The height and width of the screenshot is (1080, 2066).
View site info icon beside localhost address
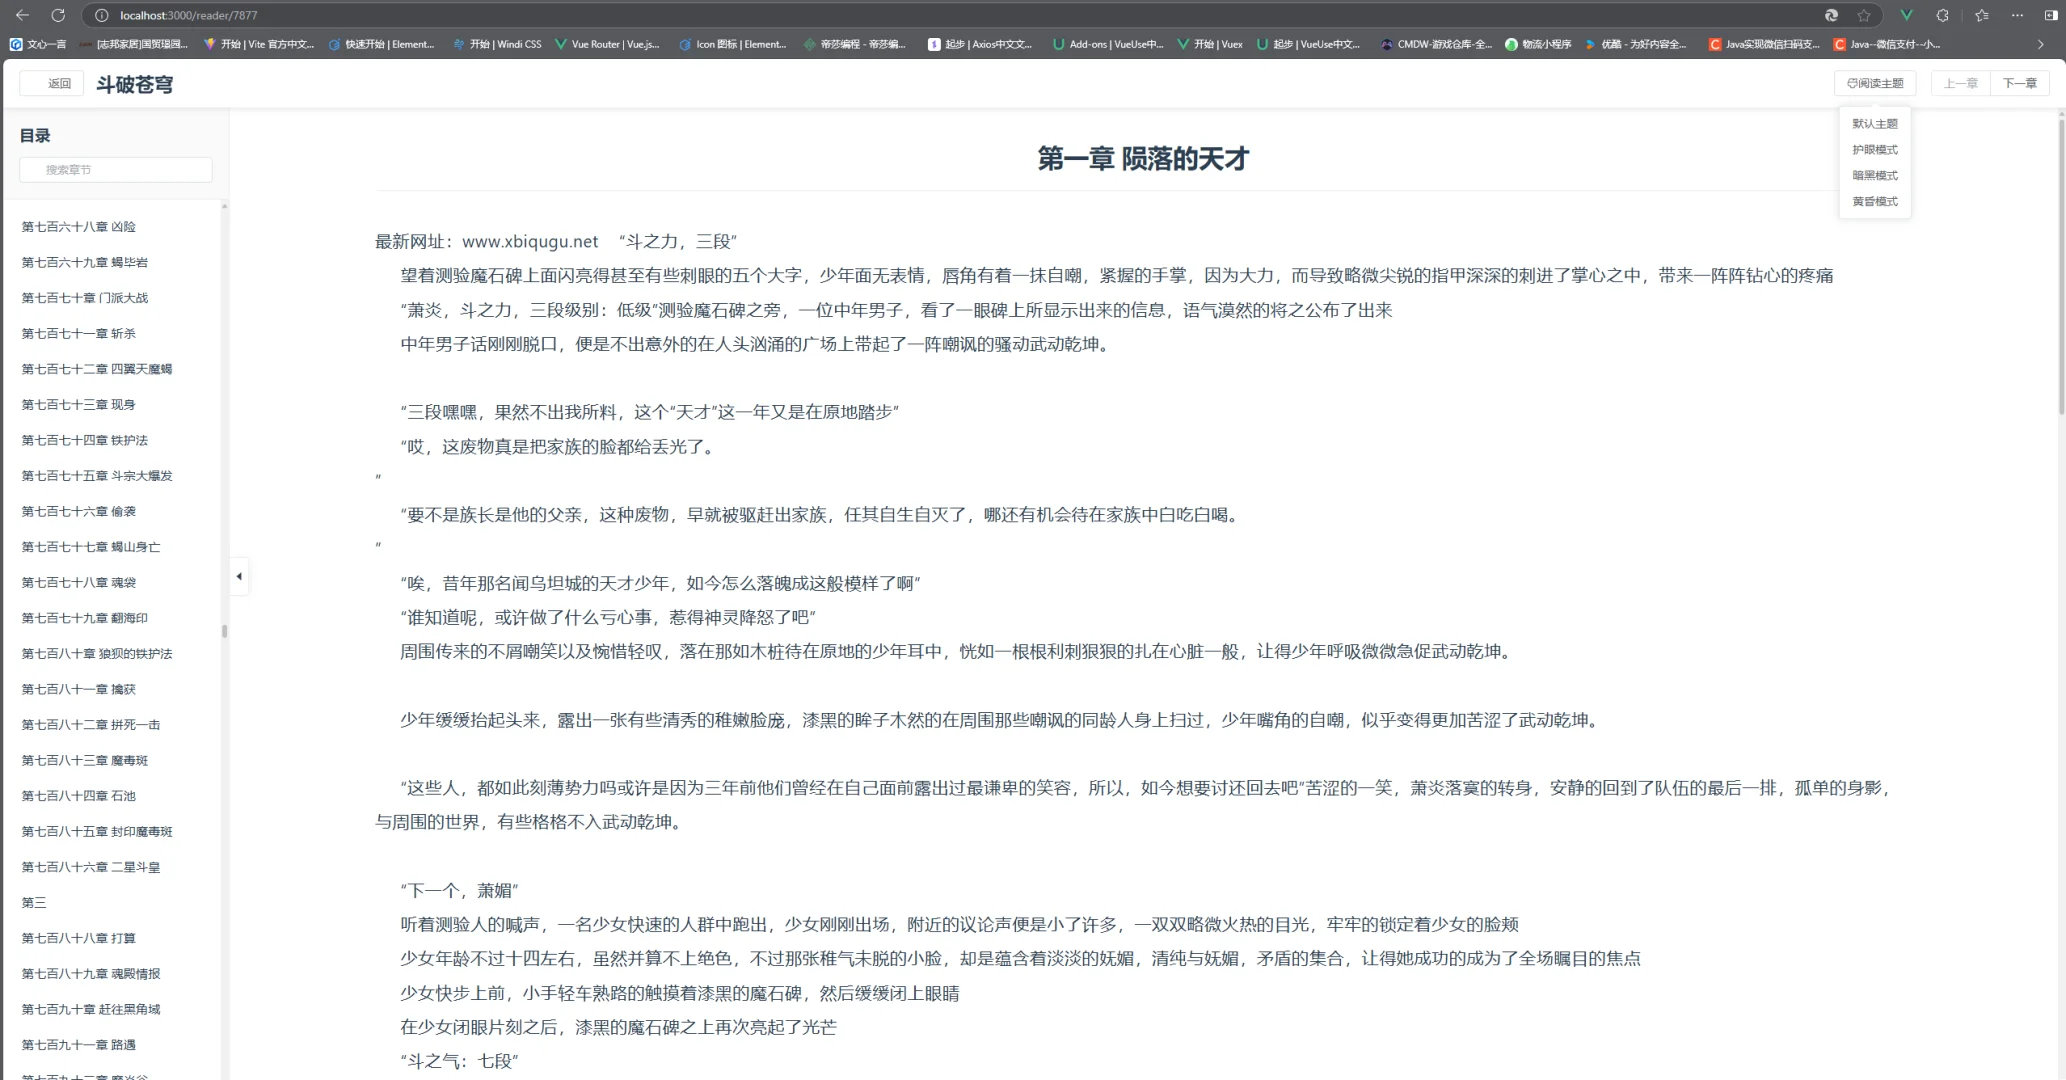point(102,15)
